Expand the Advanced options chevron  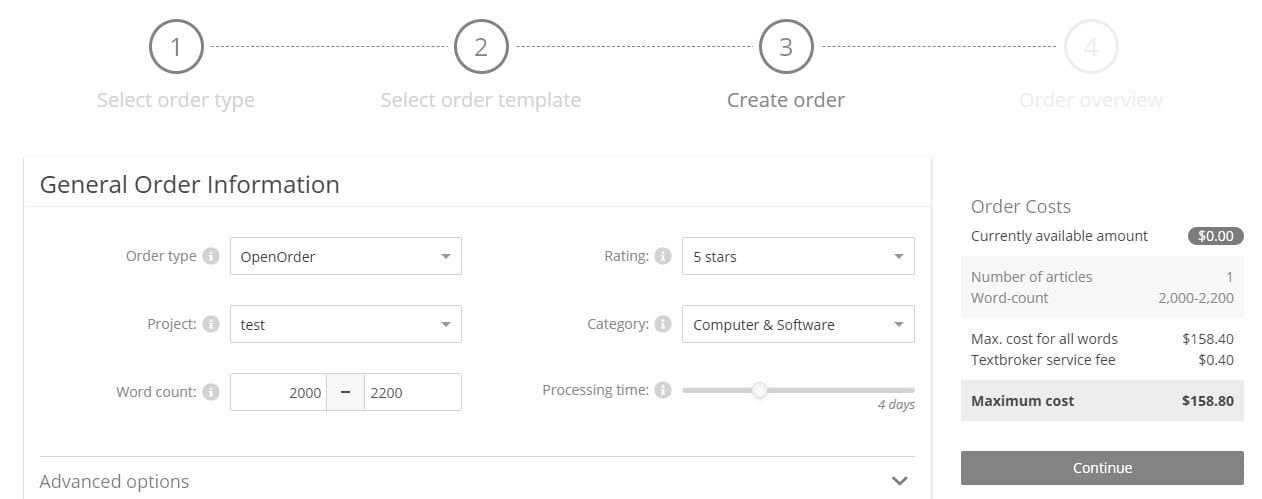tap(900, 481)
